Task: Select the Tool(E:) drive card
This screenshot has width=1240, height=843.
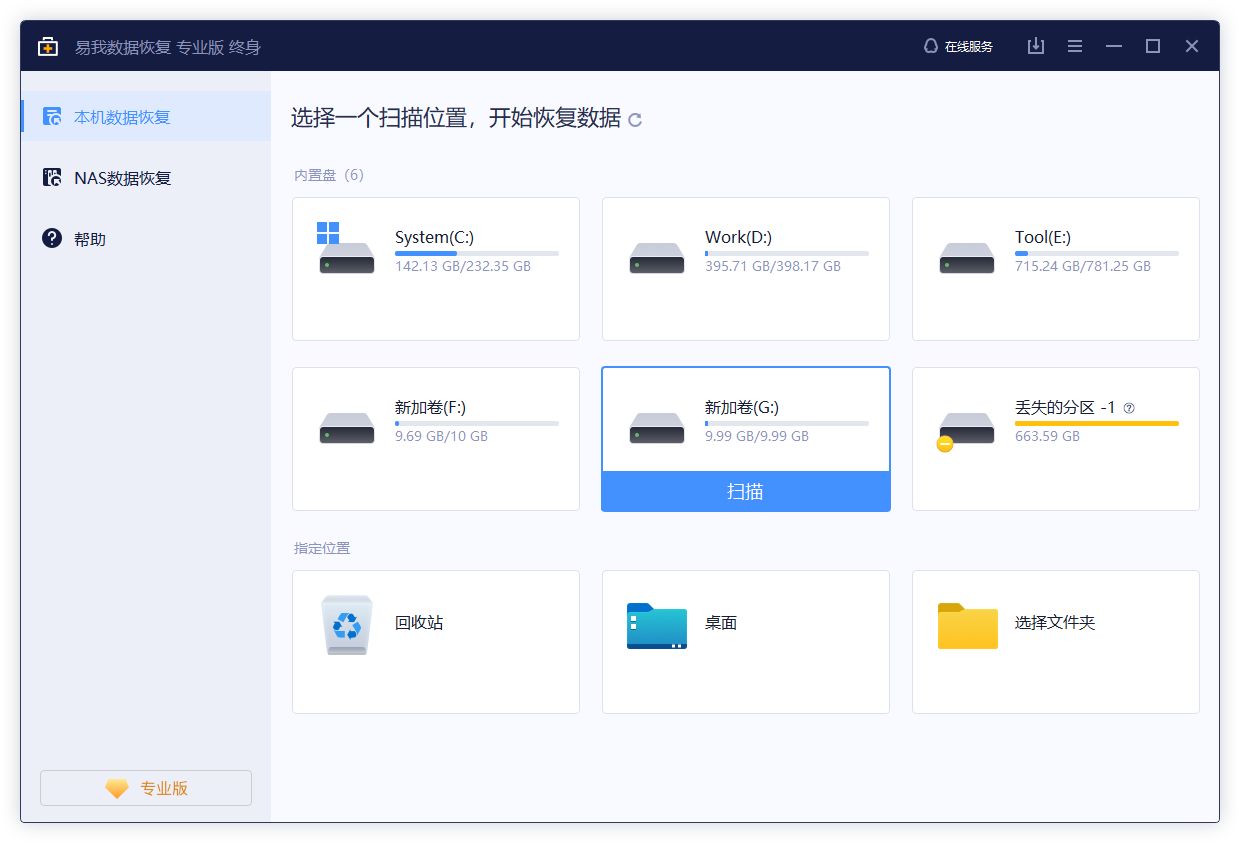Action: point(1055,268)
